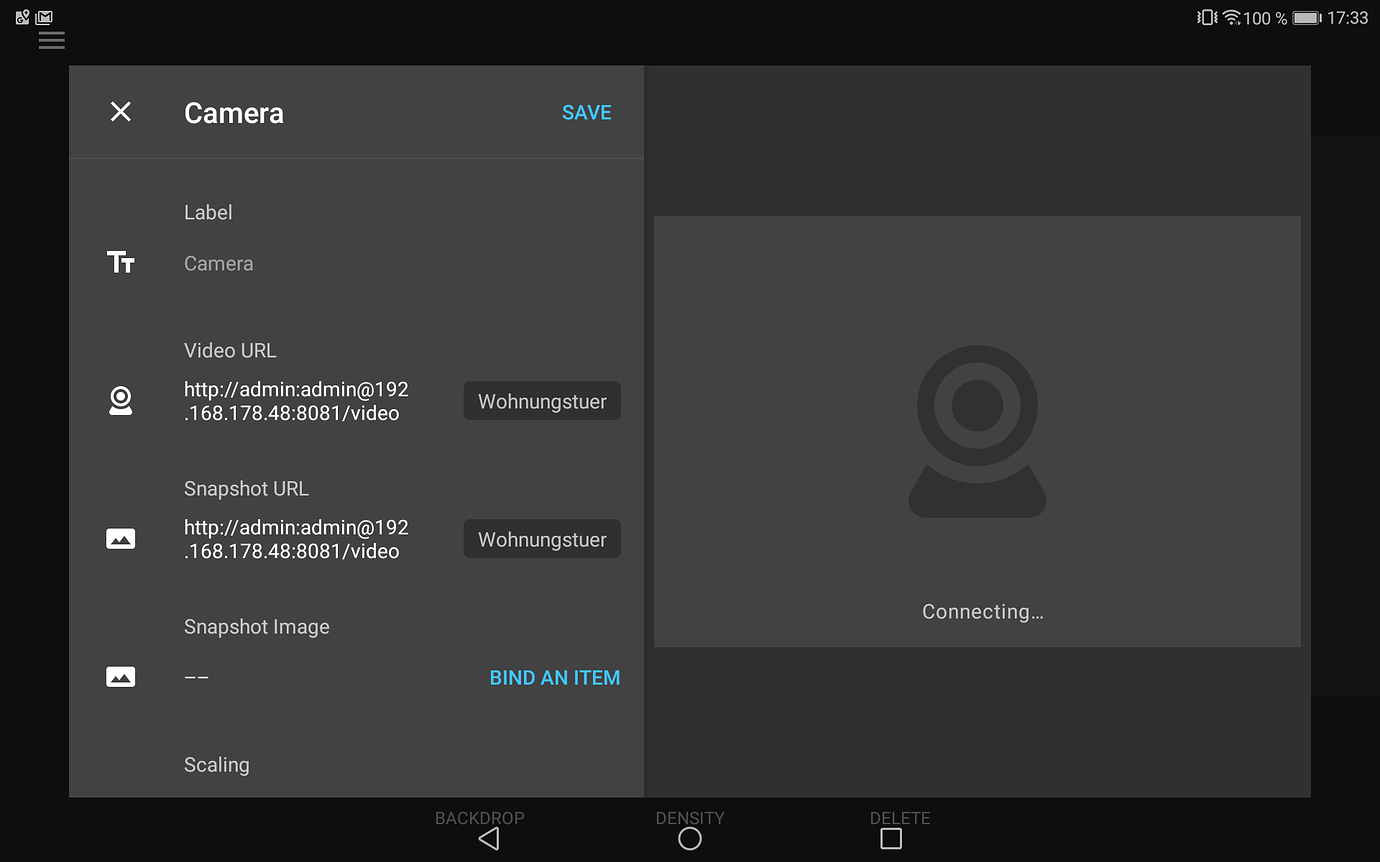Tap the webcam placeholder in the preview pane
Viewport: 1380px width, 862px height.
[x=977, y=431]
